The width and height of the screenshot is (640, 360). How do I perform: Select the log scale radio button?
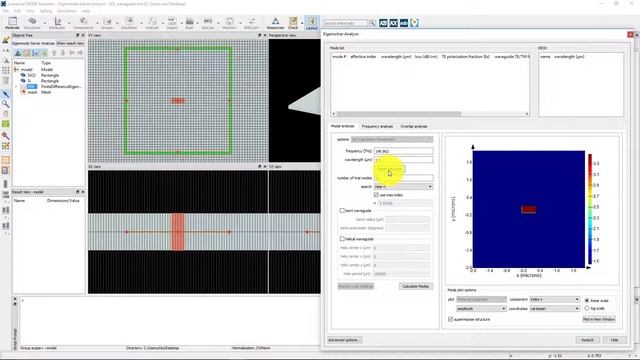(x=587, y=308)
